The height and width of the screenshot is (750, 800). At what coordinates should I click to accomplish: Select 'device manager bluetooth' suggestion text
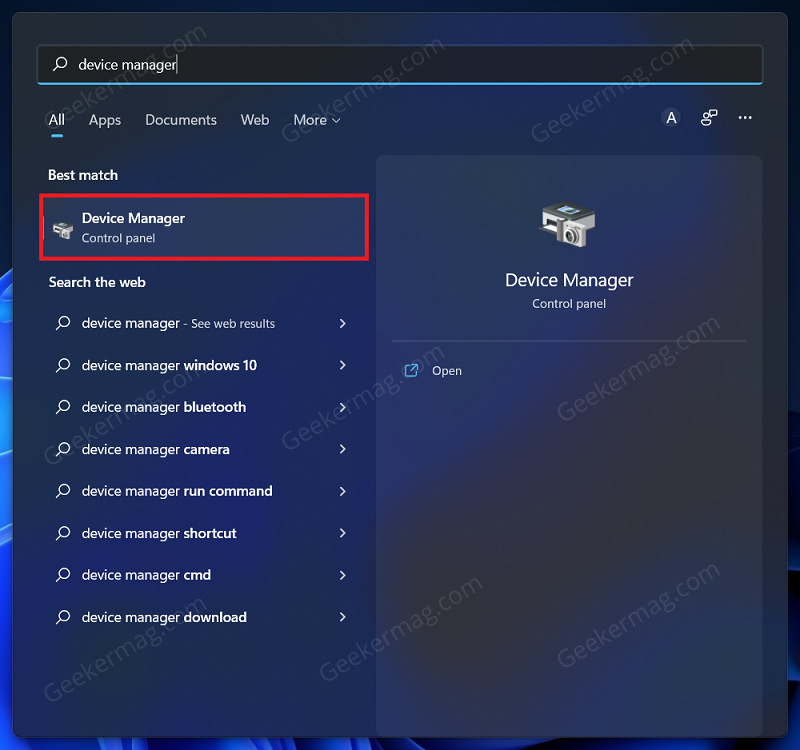tap(164, 407)
